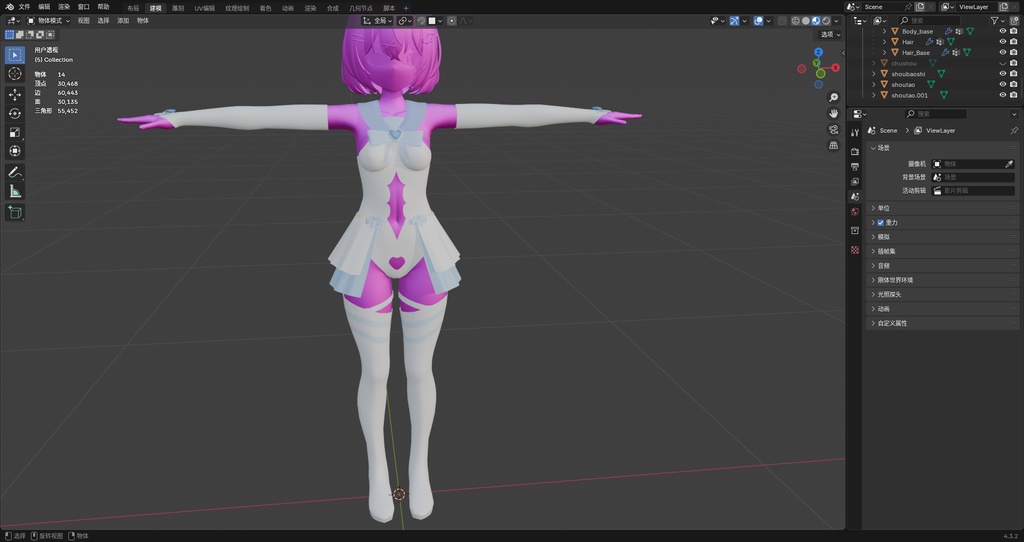Switch to the 雕刻 workspace tab

178,8
